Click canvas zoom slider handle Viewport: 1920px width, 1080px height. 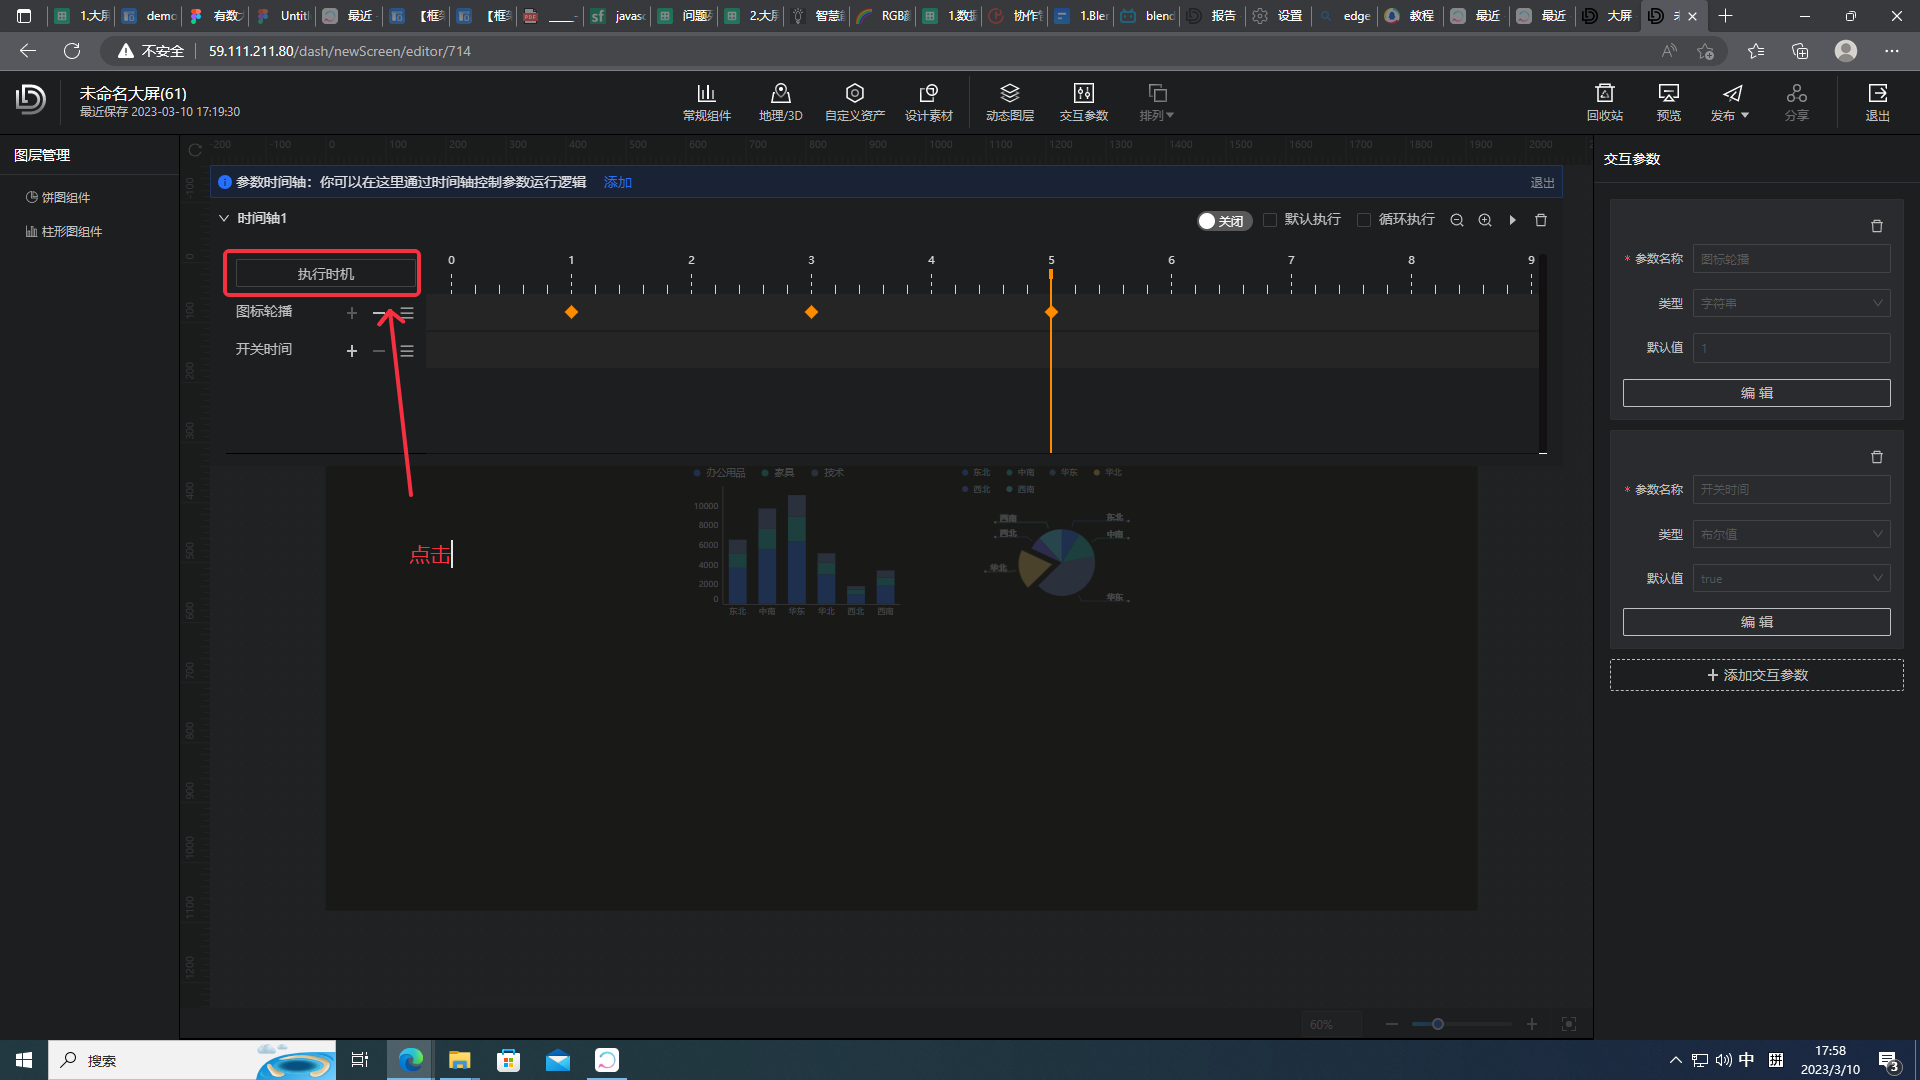(x=1438, y=1024)
